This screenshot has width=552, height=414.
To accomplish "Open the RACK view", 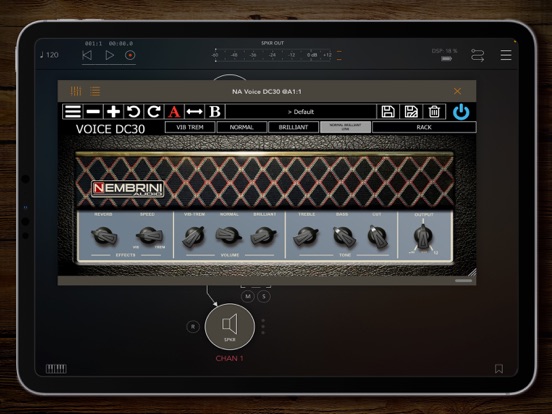I will [424, 127].
